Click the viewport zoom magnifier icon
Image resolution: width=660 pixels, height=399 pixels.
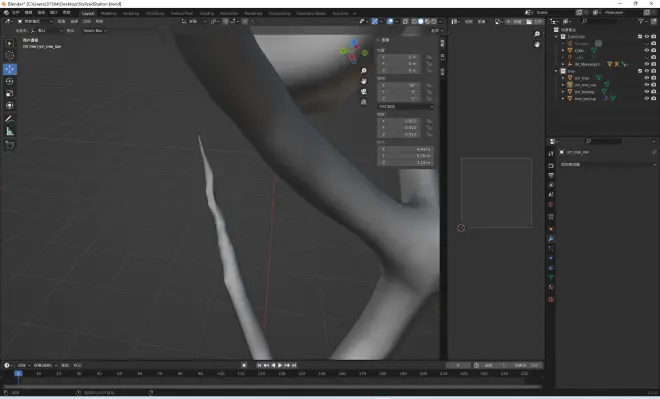click(364, 71)
